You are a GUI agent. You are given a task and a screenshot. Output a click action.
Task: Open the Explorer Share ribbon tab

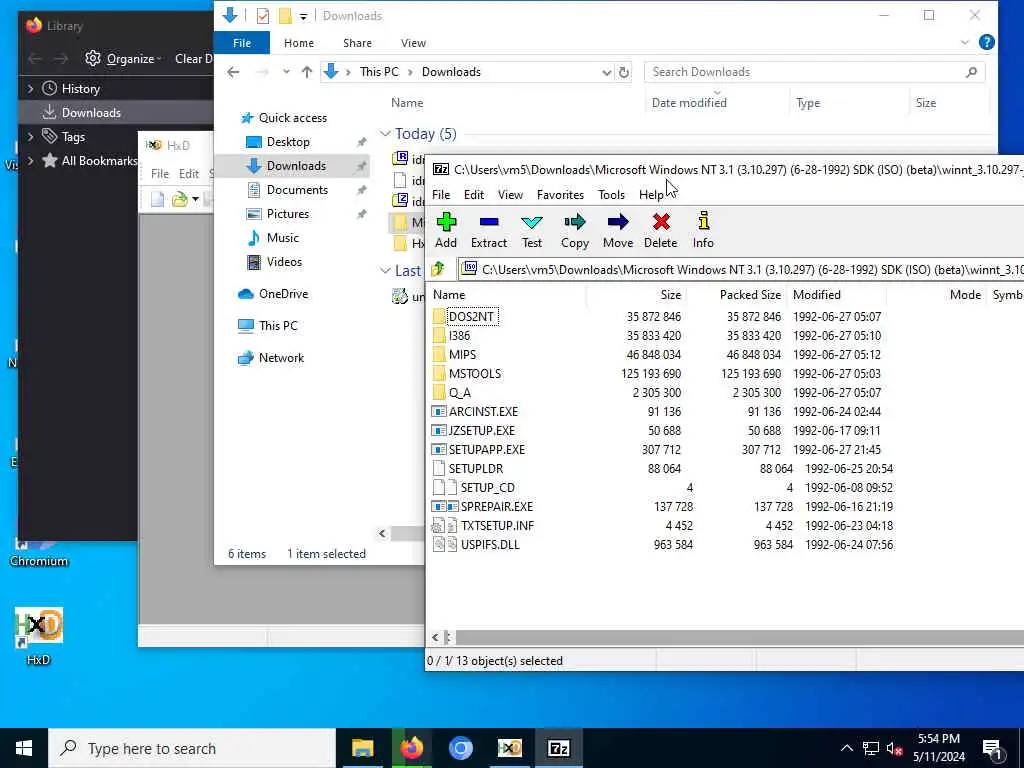click(x=357, y=43)
